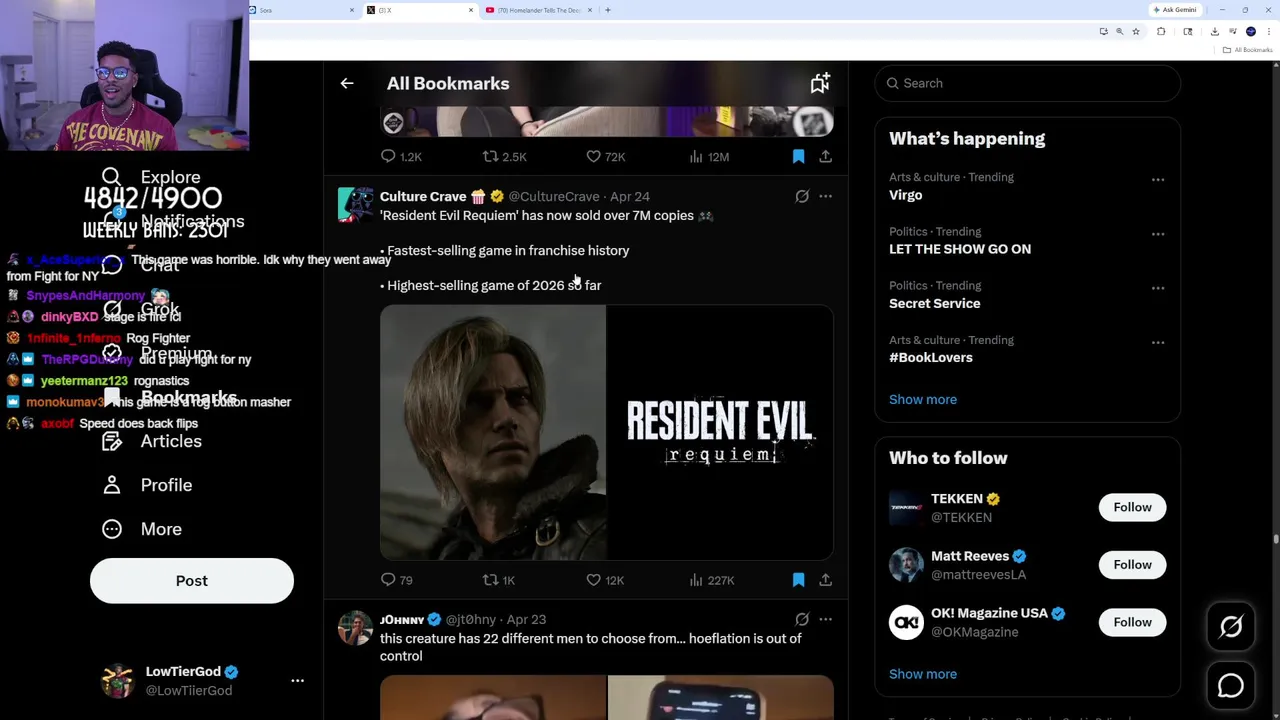Toggle bookmark on the Culture Crave post
Screen dimensions: 1280x720
pyautogui.click(x=798, y=580)
